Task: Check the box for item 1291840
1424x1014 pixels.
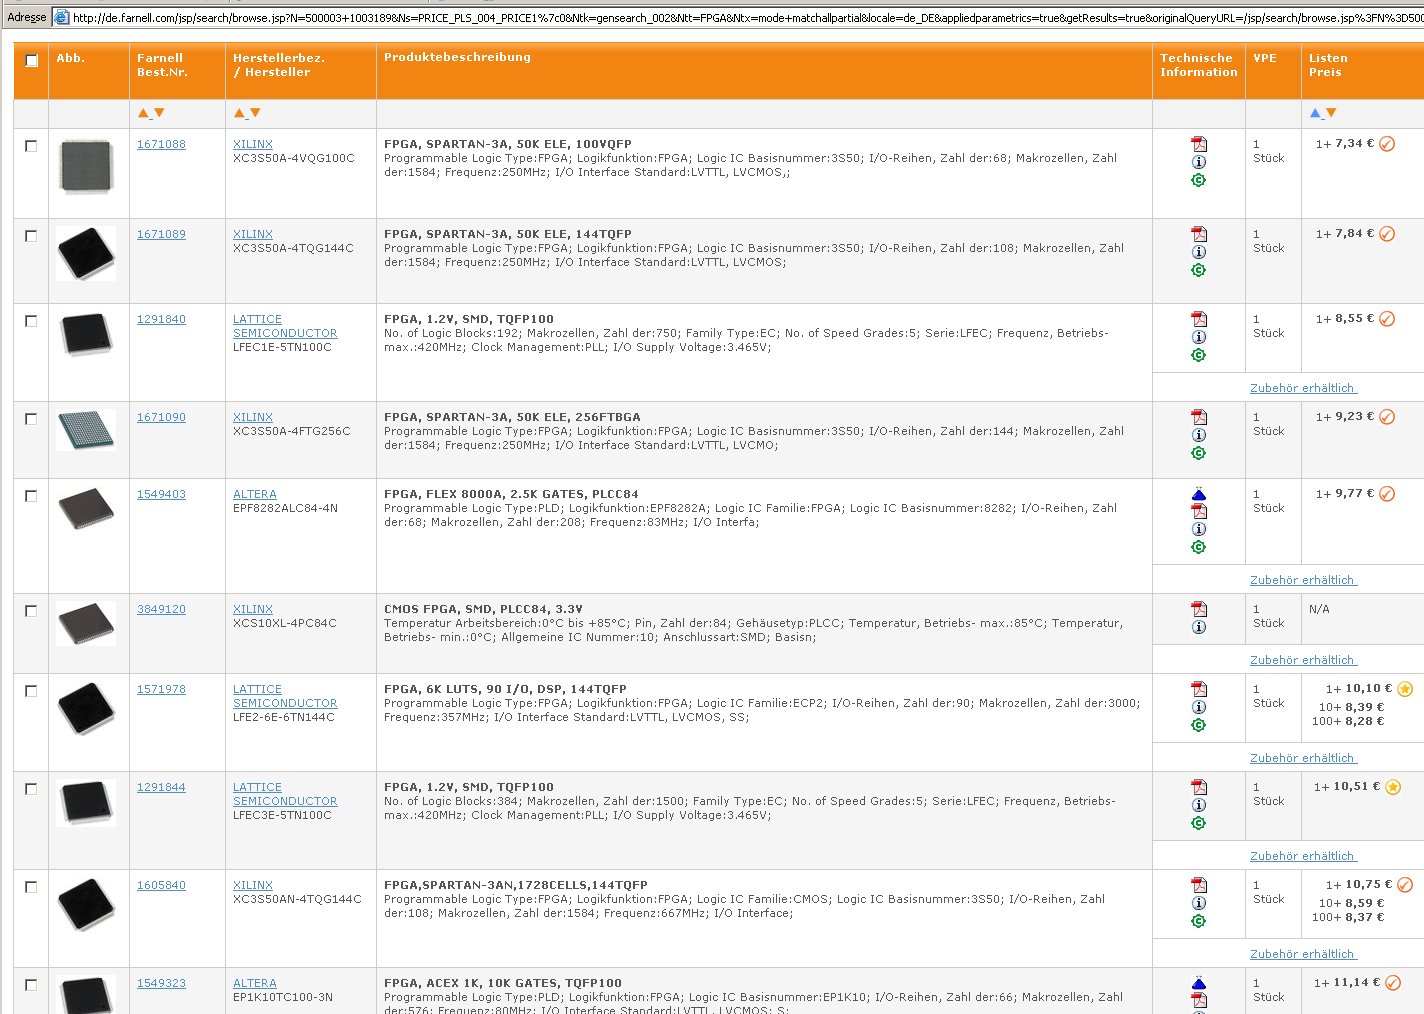Action: tap(31, 321)
